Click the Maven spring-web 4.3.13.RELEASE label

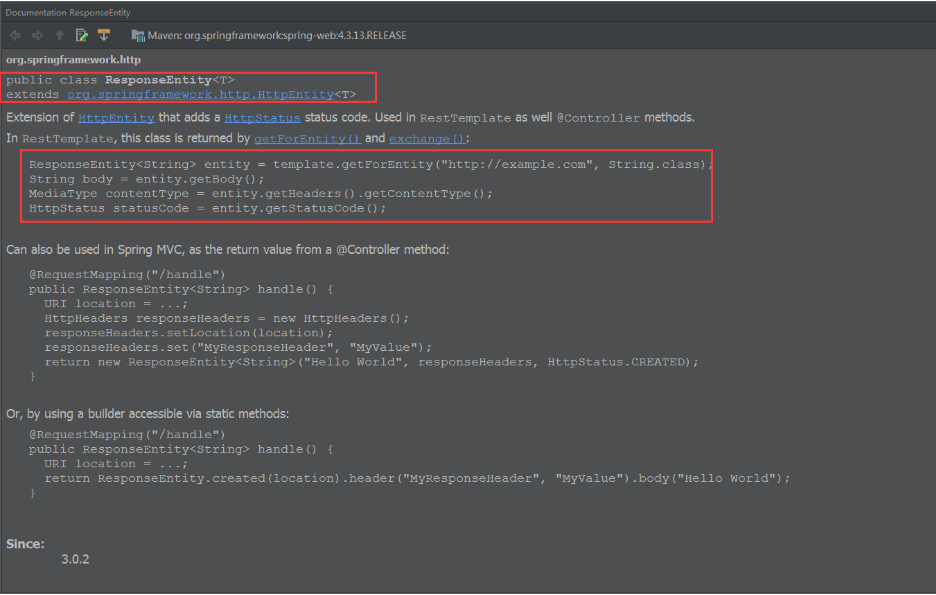[277, 36]
